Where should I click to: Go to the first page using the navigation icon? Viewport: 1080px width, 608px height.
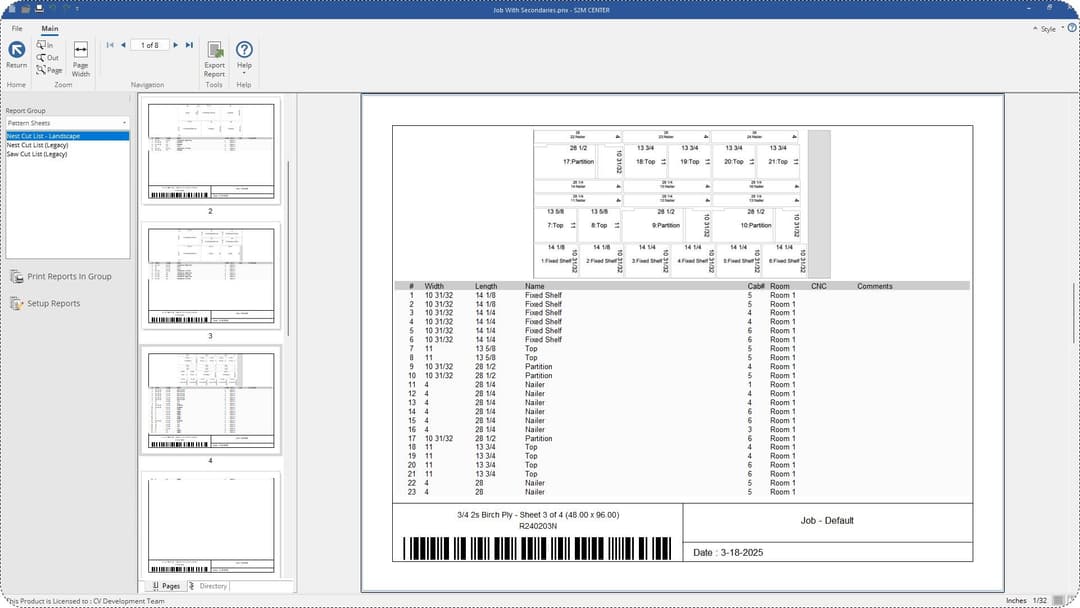110,44
